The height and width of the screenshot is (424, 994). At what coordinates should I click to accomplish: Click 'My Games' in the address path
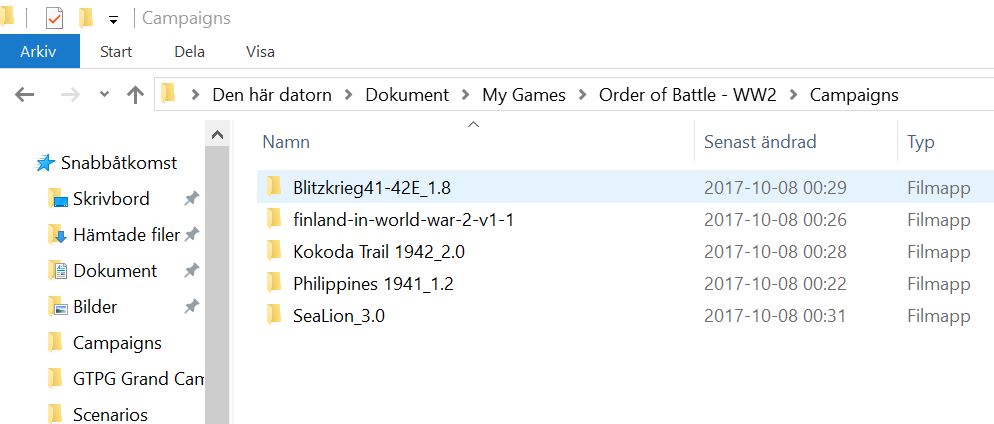524,95
